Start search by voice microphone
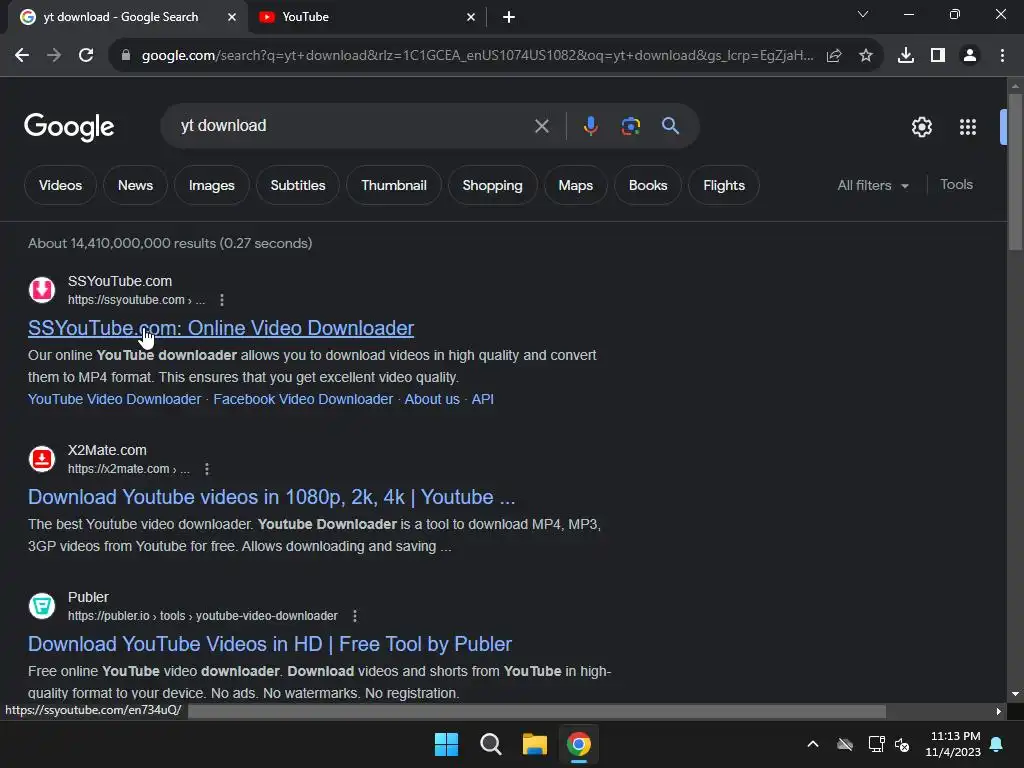The height and width of the screenshot is (768, 1024). (590, 125)
